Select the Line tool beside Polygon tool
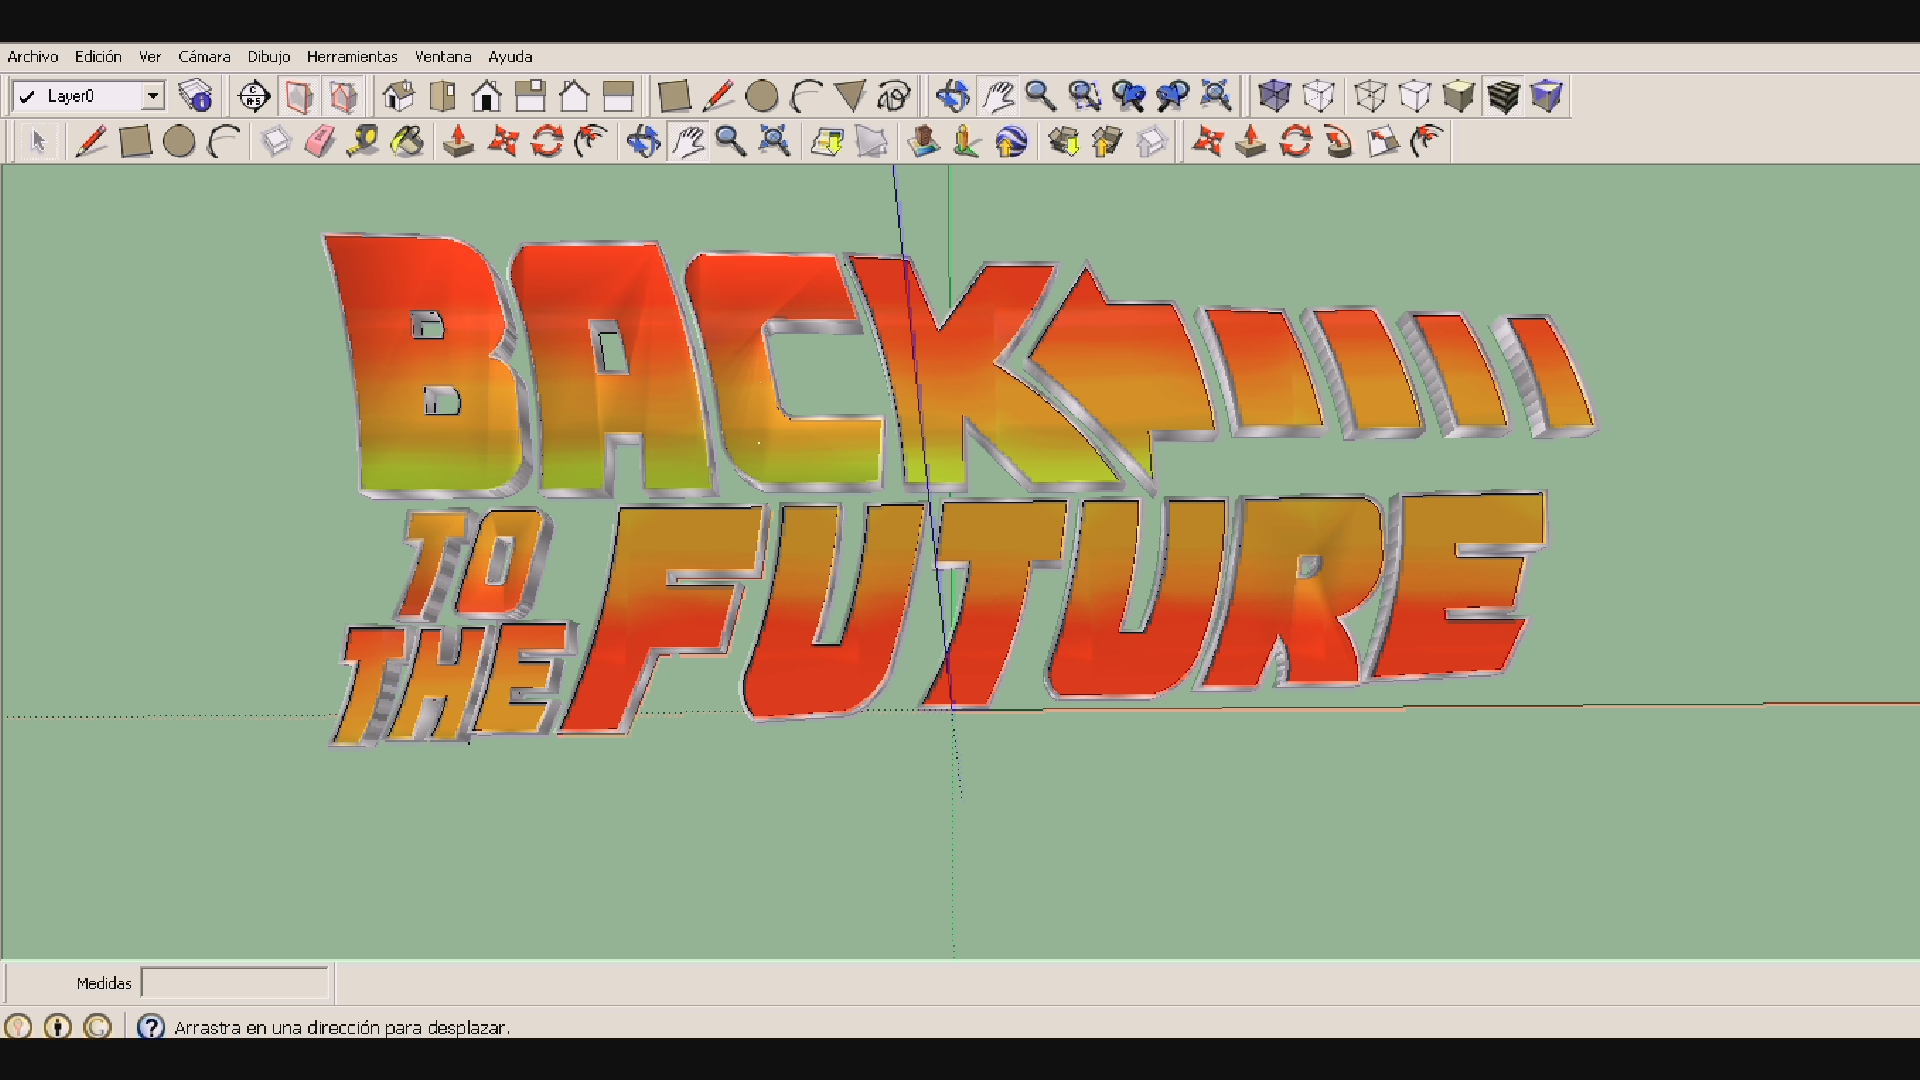1920x1080 pixels. click(718, 96)
